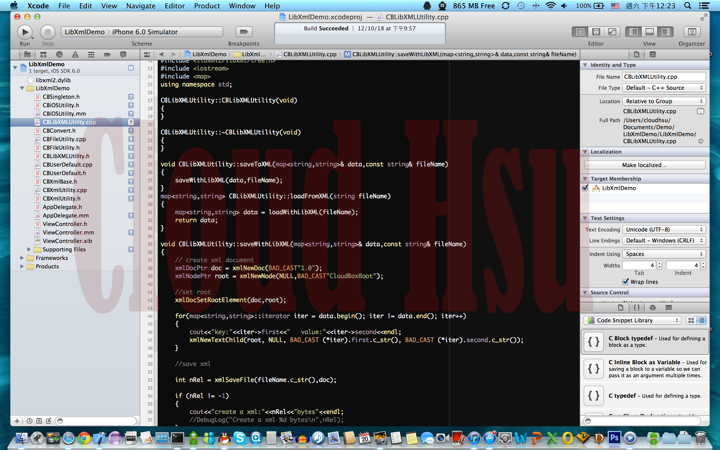Click add file plus button in navigator
The width and height of the screenshot is (720, 450).
pyautogui.click(x=17, y=421)
